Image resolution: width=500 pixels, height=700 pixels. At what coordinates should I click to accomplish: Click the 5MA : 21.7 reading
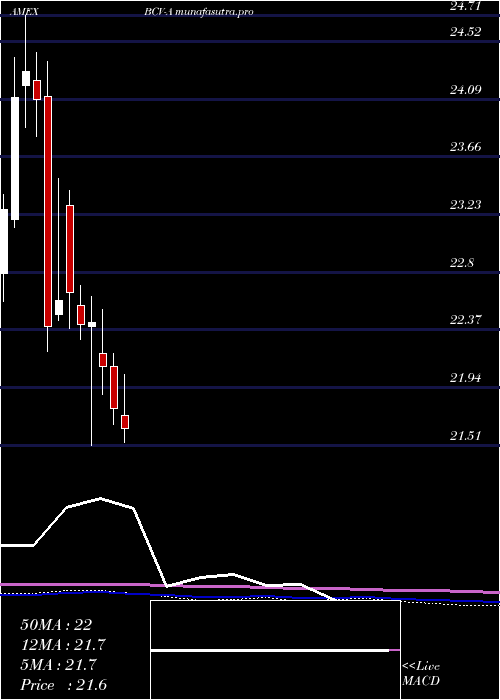(56, 665)
